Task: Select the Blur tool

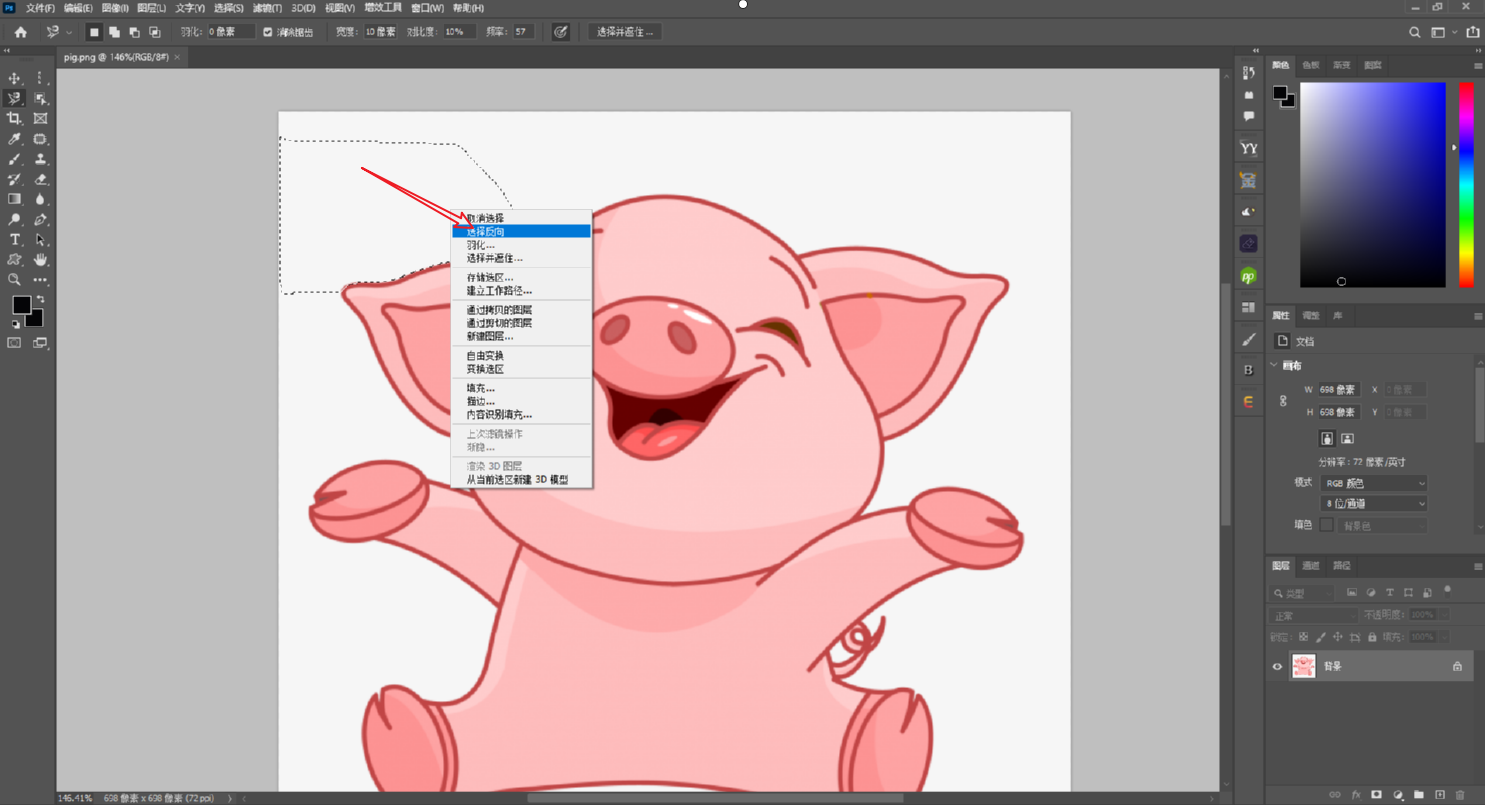Action: 40,199
